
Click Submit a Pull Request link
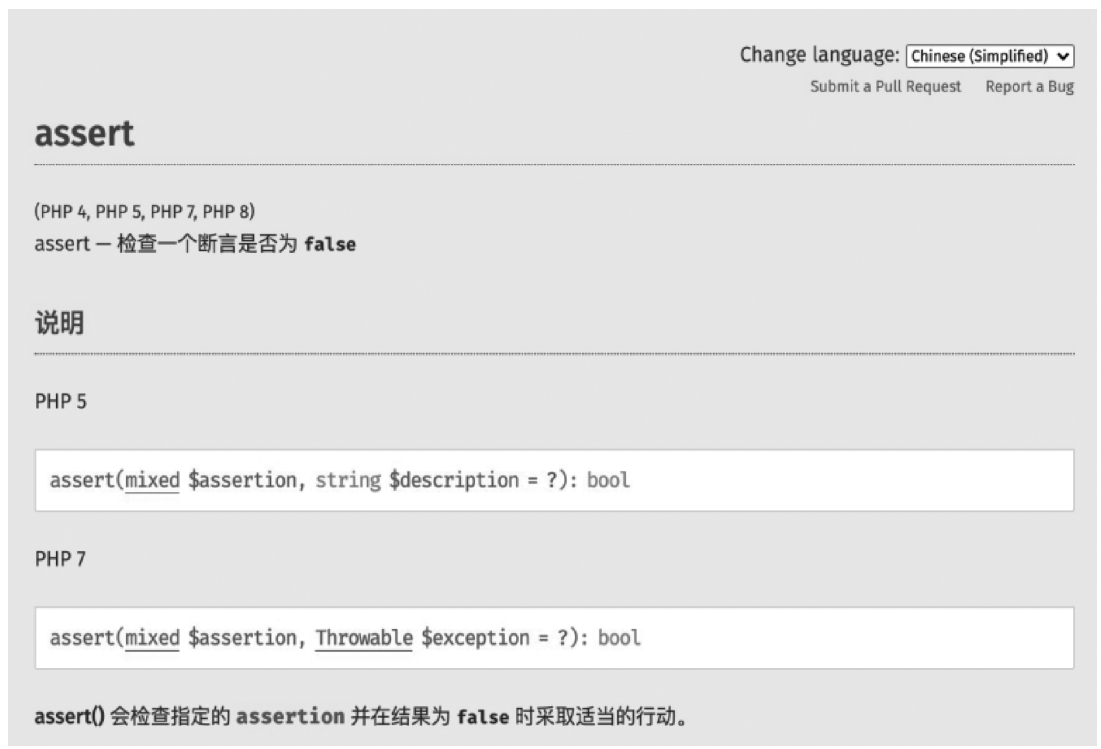(x=885, y=86)
